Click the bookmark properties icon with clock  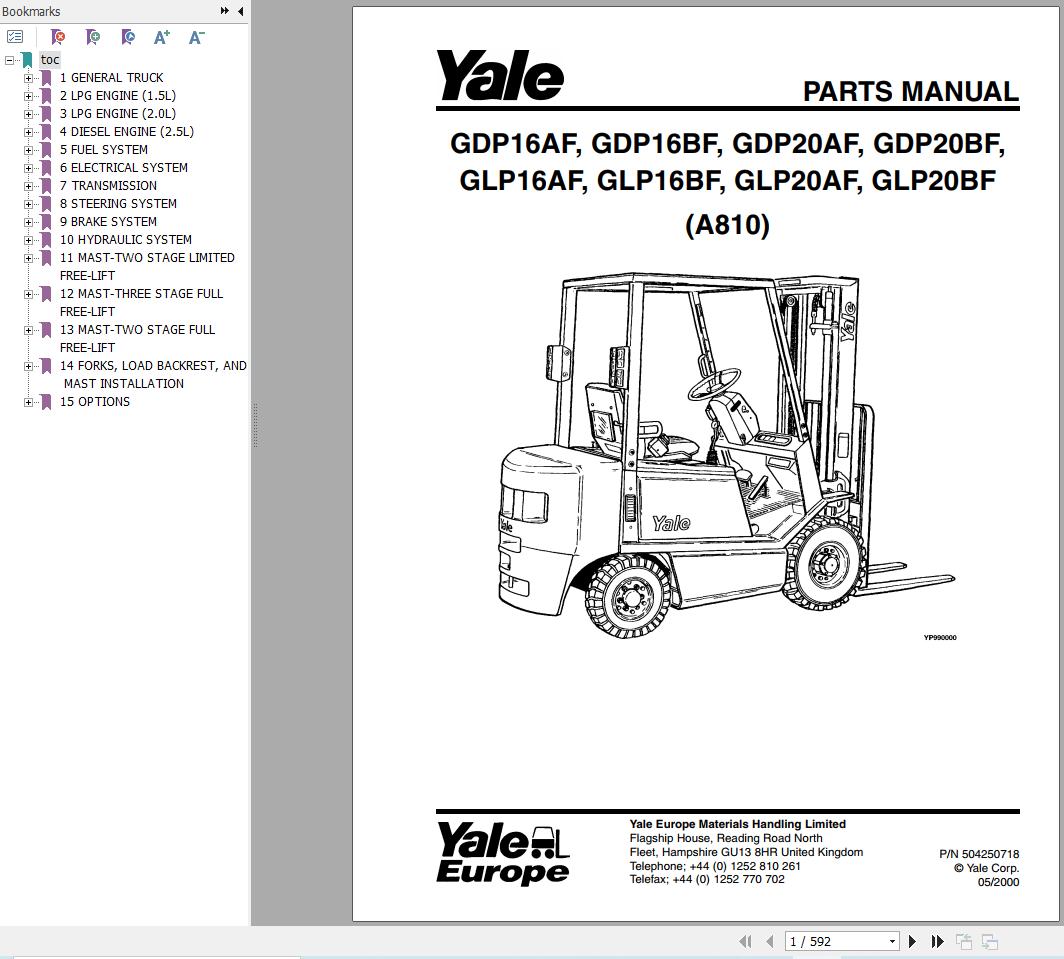[128, 37]
